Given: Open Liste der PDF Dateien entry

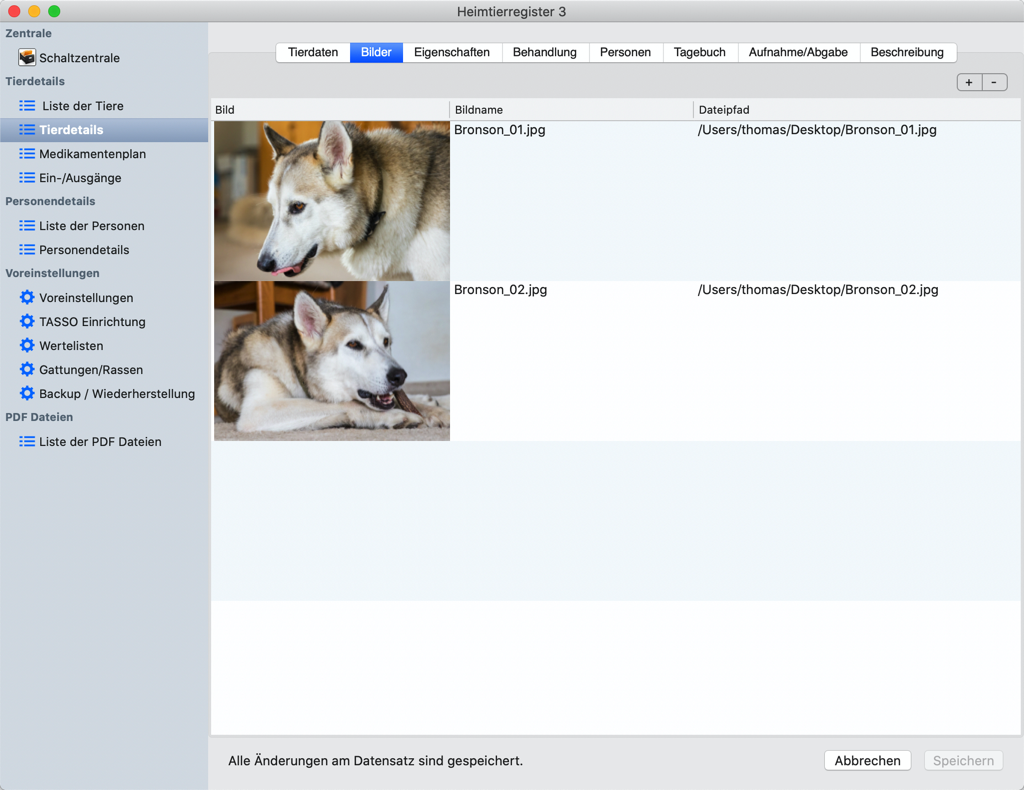Looking at the screenshot, I should pos(100,442).
